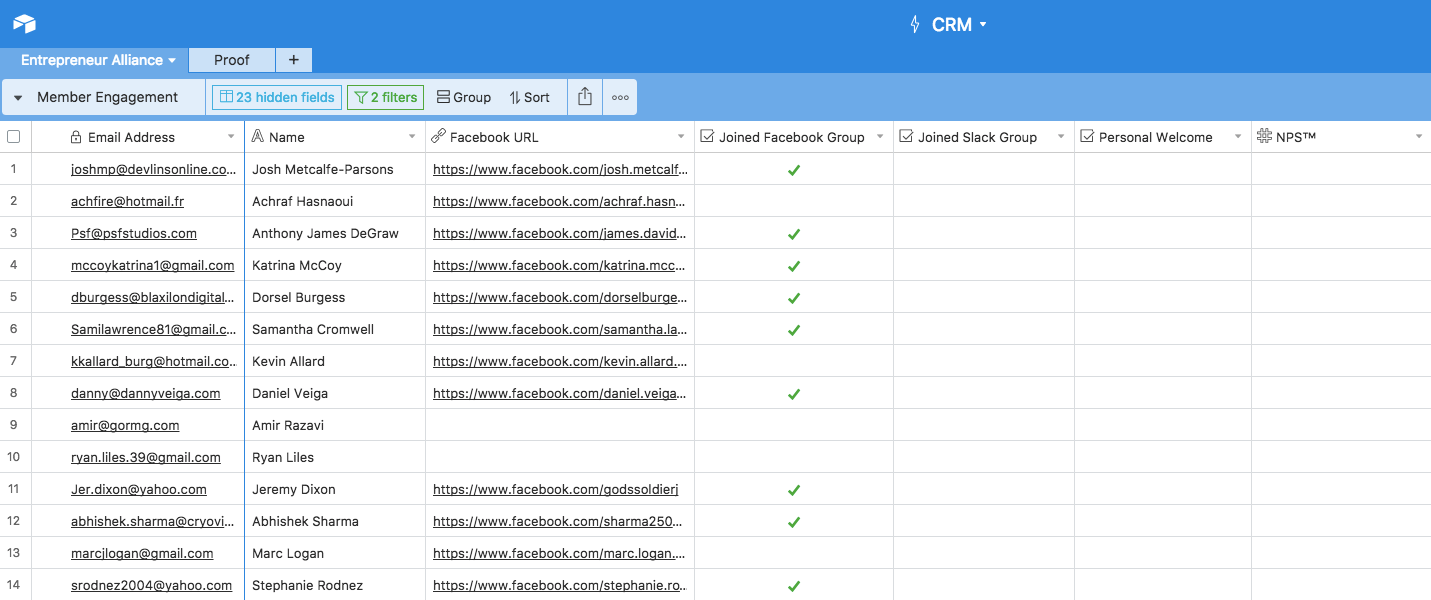Open the CRM base title dropdown

[x=958, y=25]
